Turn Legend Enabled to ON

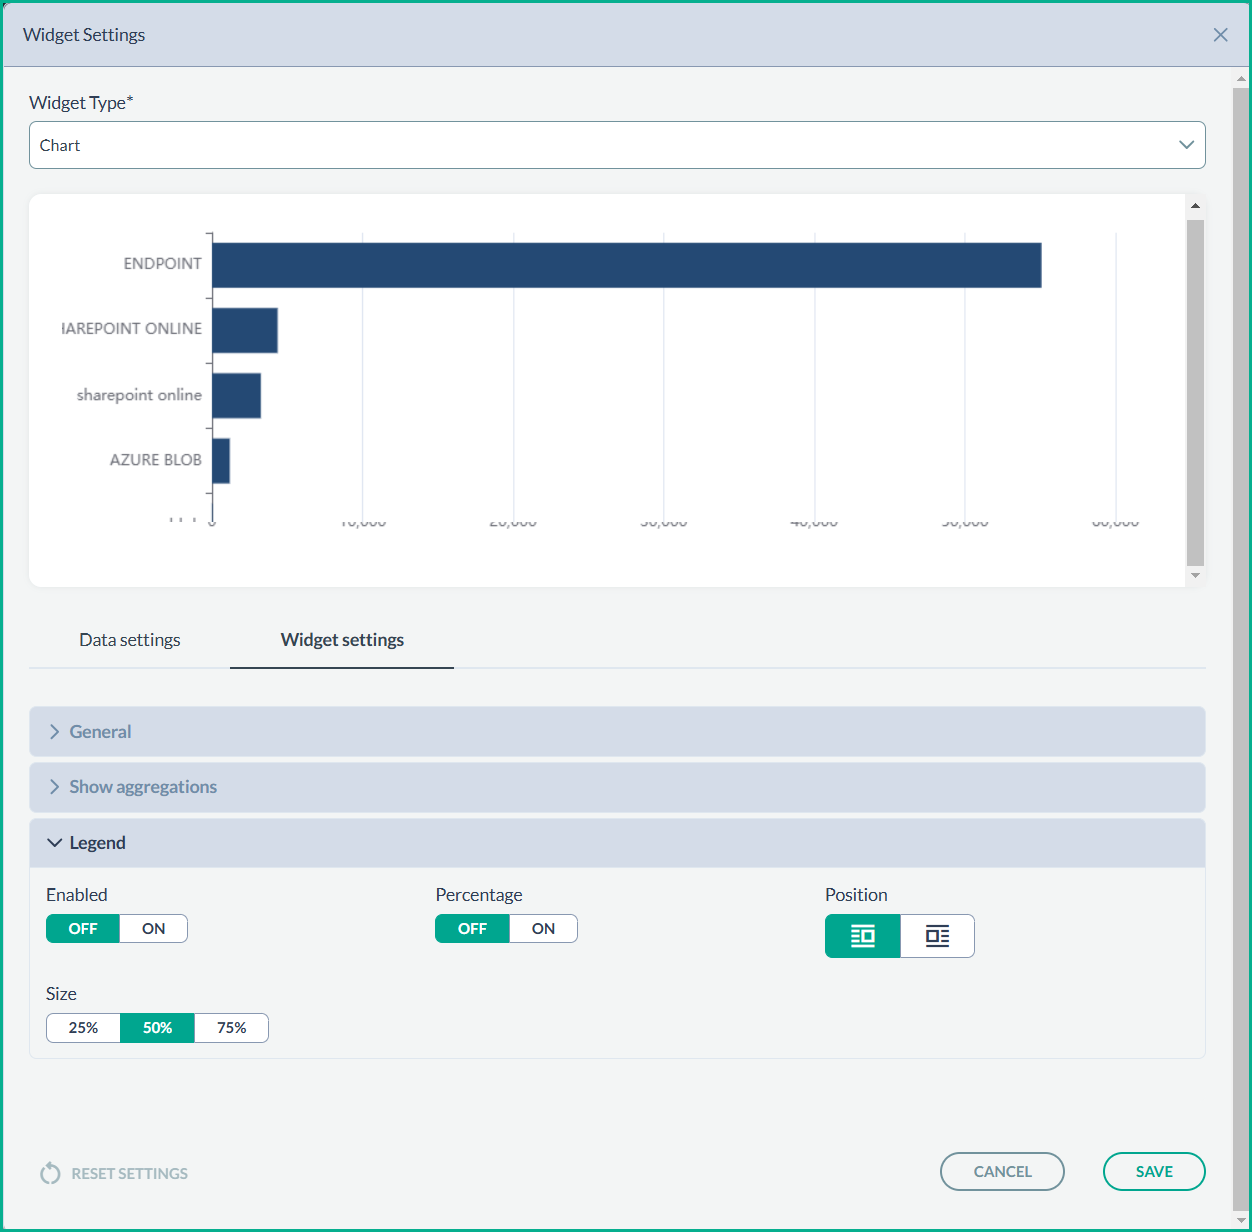coord(153,929)
